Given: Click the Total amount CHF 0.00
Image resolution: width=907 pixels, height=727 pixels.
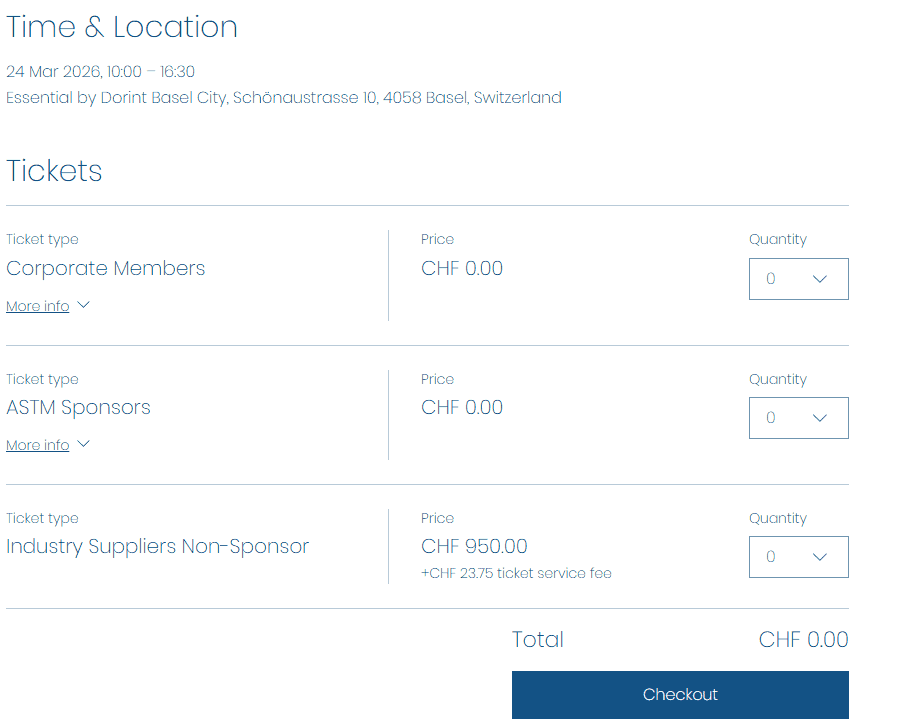Looking at the screenshot, I should click(x=803, y=640).
